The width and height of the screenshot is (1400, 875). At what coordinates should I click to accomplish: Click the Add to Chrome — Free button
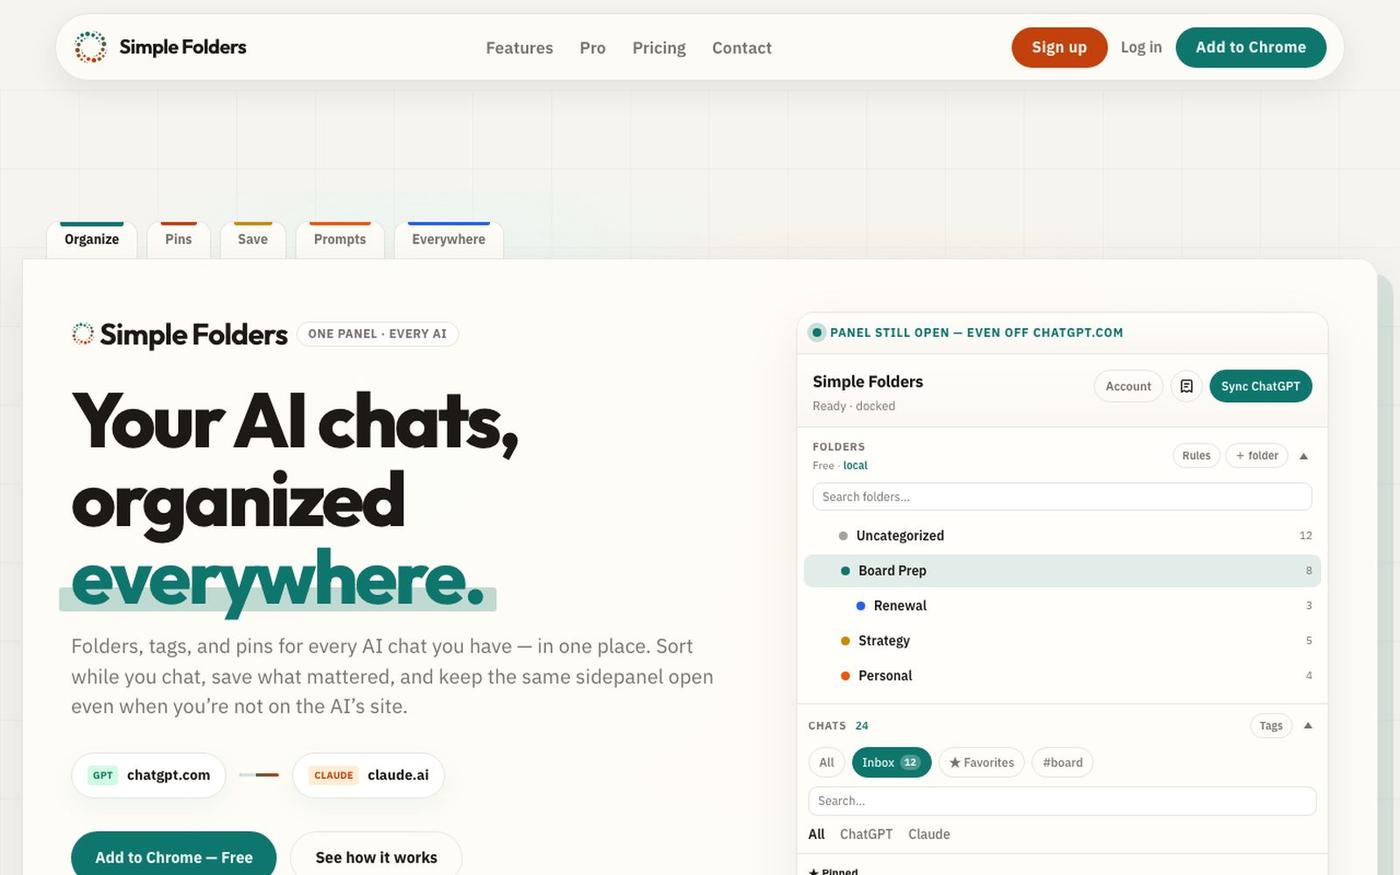(174, 857)
